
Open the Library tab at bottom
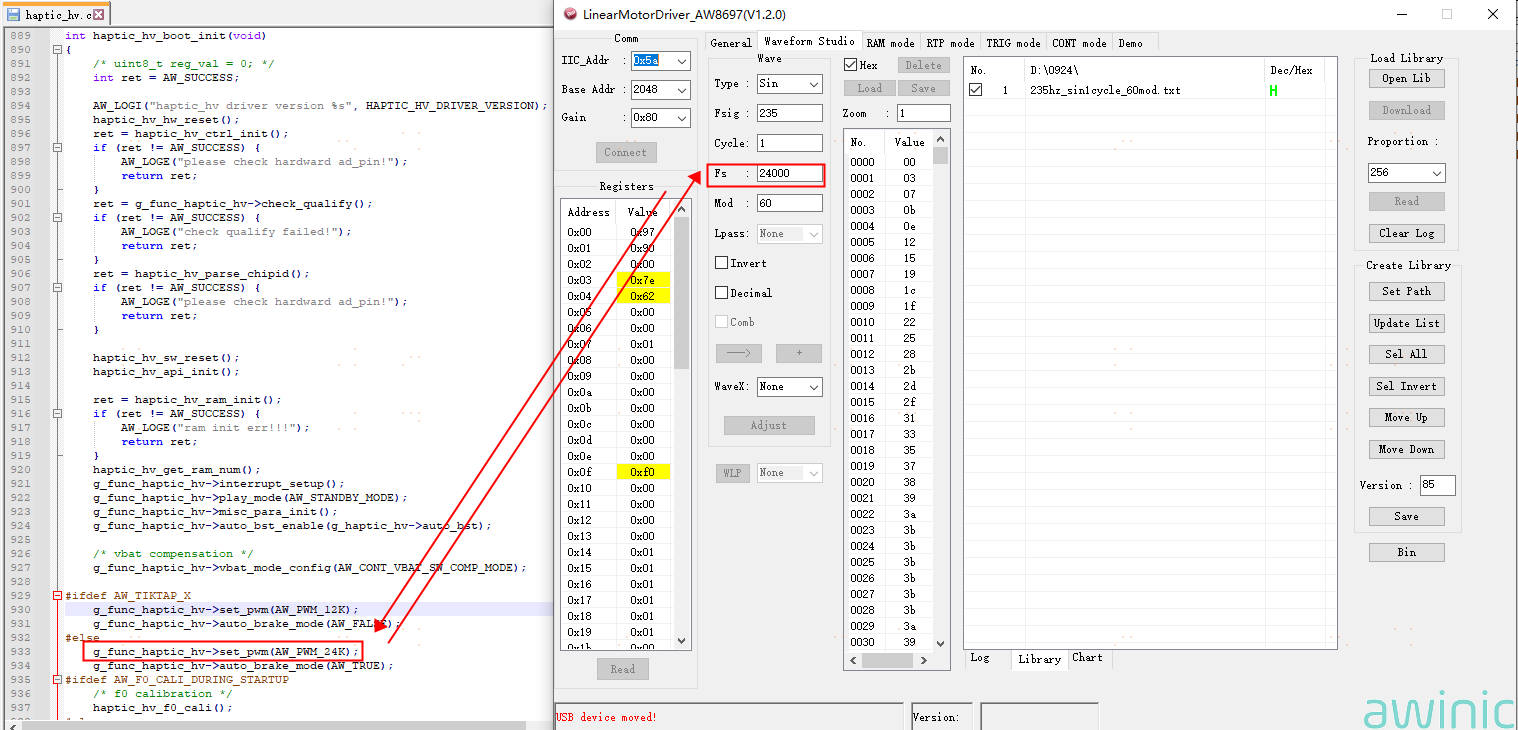click(1039, 659)
